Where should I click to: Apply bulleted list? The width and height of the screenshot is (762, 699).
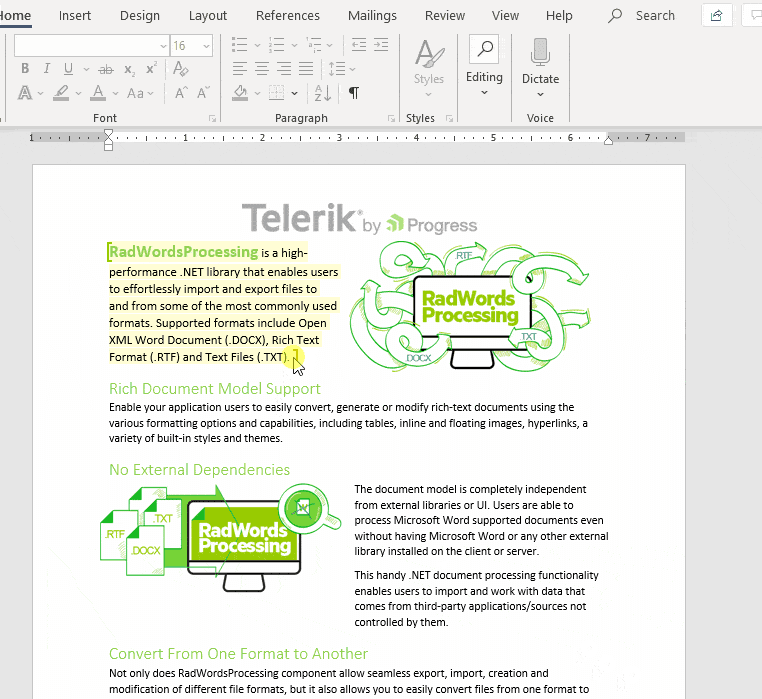(x=240, y=45)
